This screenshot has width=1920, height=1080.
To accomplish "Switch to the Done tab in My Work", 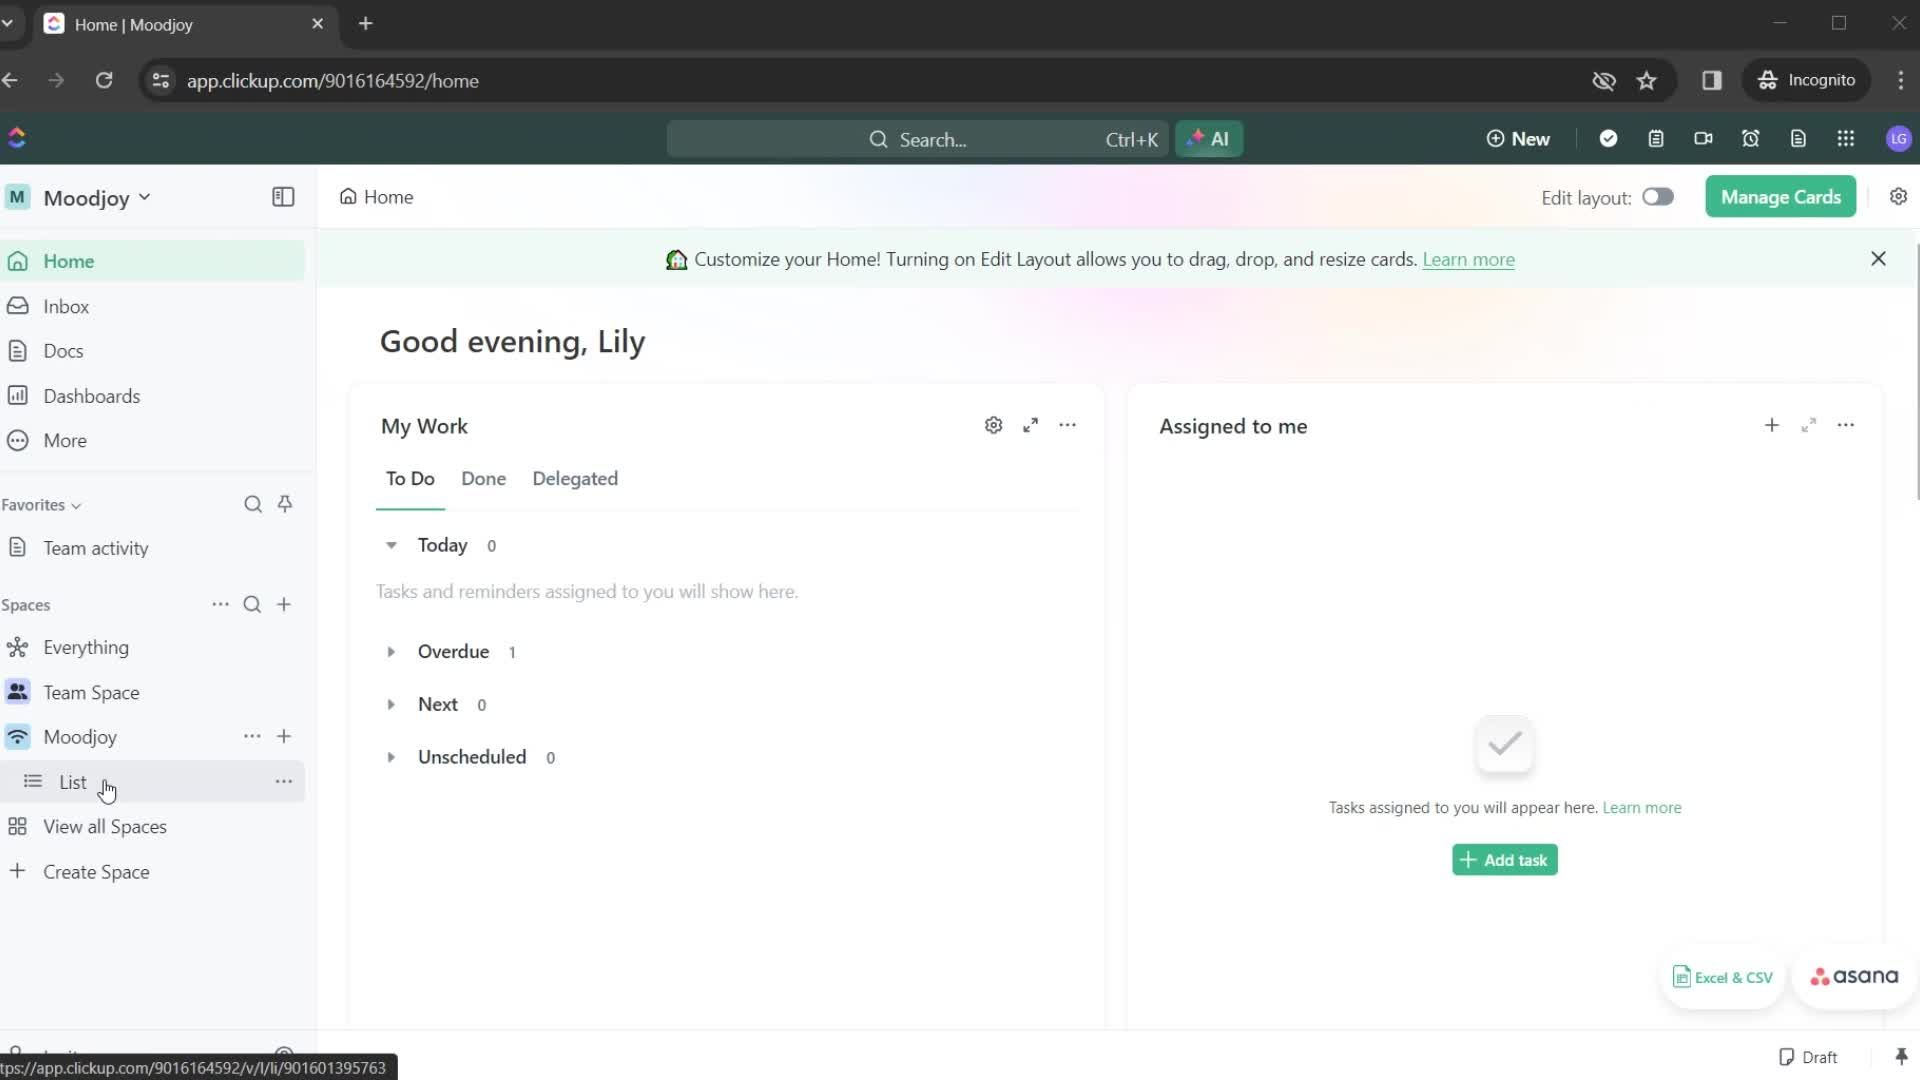I will click(483, 479).
